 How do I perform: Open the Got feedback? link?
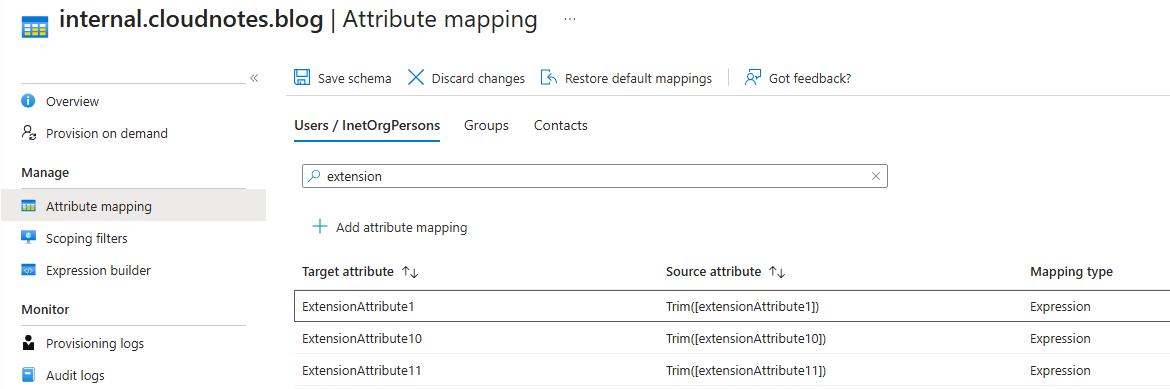810,78
